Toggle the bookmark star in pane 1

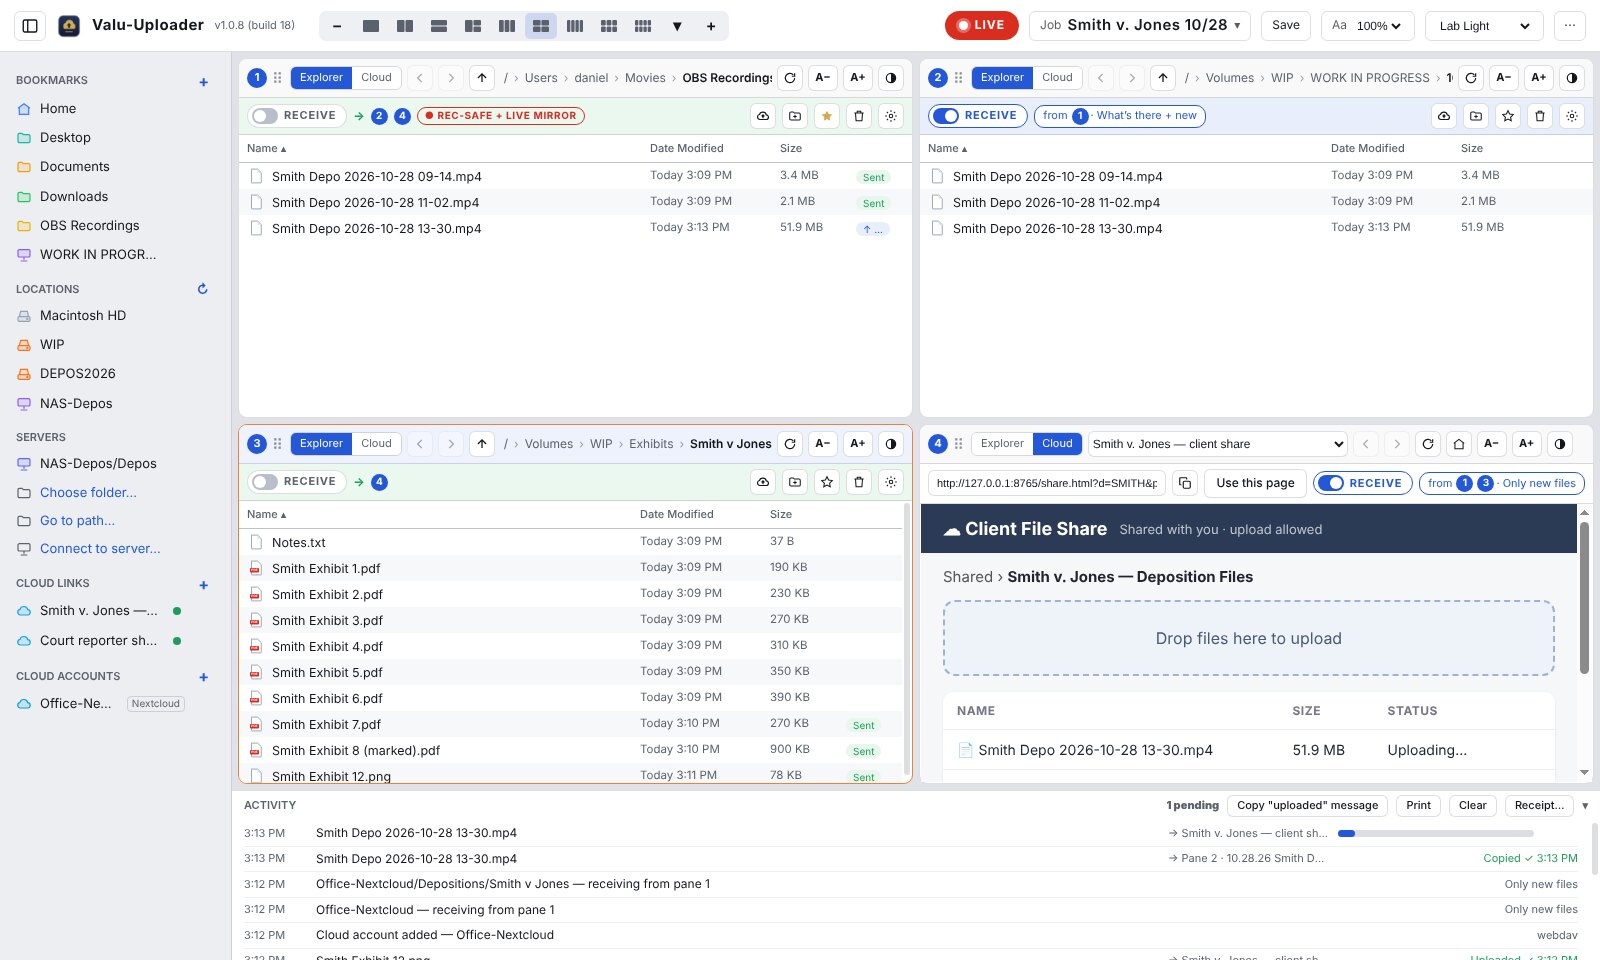coord(827,116)
